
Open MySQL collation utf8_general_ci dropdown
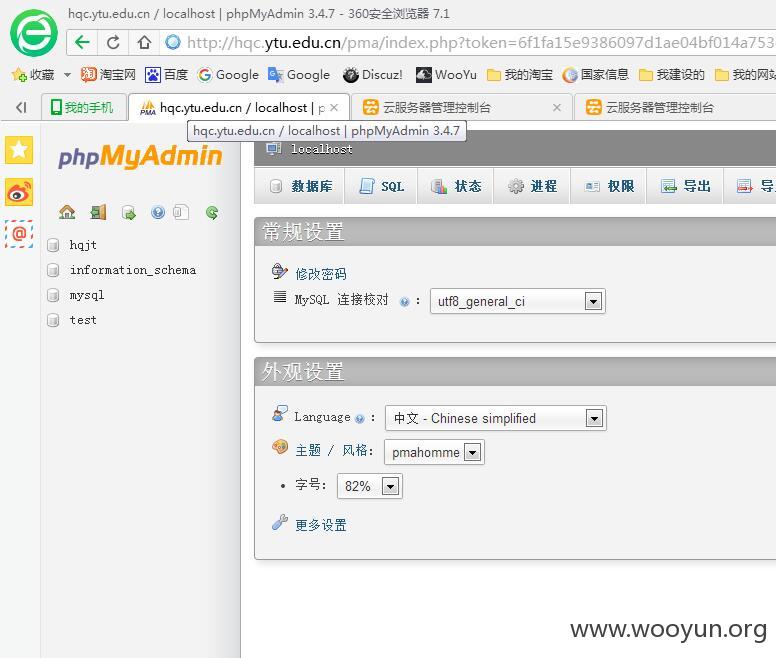click(x=518, y=301)
